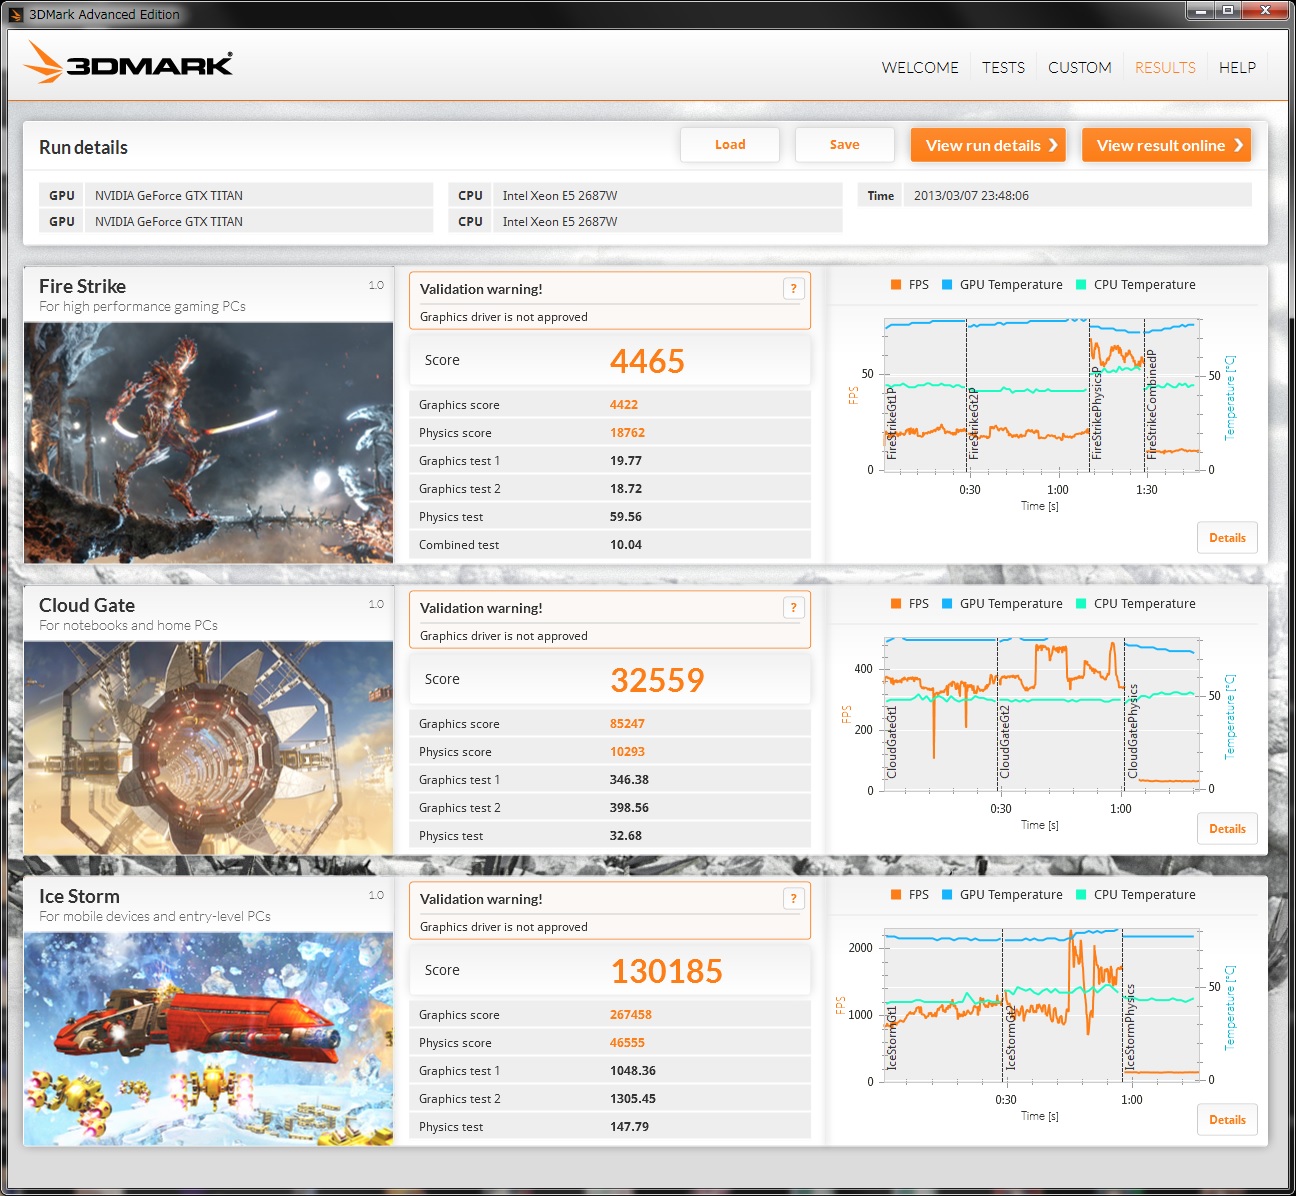Click the Run details heading
Viewport: 1296px width, 1196px height.
tap(83, 147)
